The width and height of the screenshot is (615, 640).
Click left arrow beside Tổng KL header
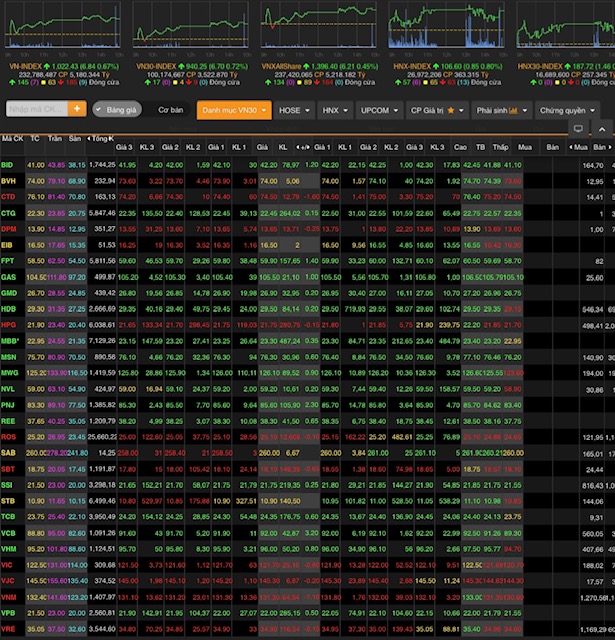click(90, 138)
